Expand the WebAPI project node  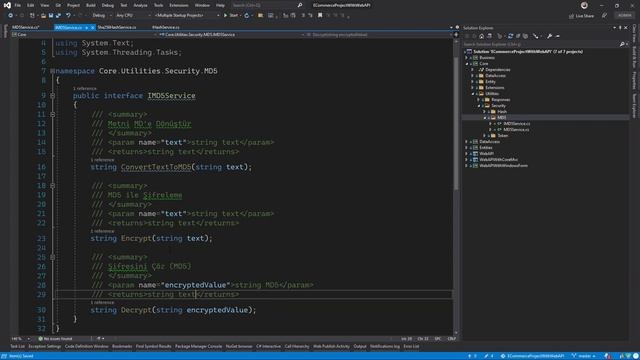click(x=467, y=153)
